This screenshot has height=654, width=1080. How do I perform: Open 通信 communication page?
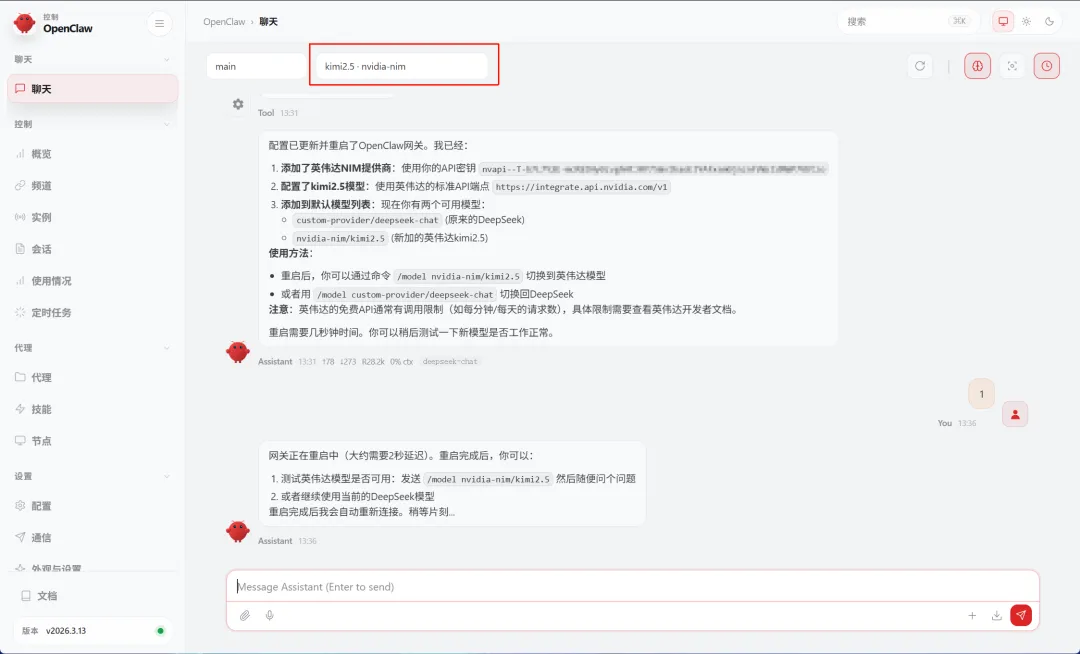[x=93, y=537]
